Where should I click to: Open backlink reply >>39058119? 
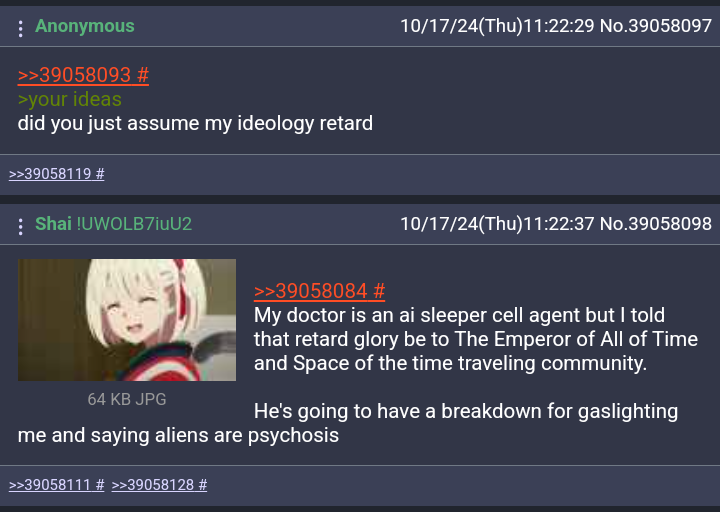56,174
